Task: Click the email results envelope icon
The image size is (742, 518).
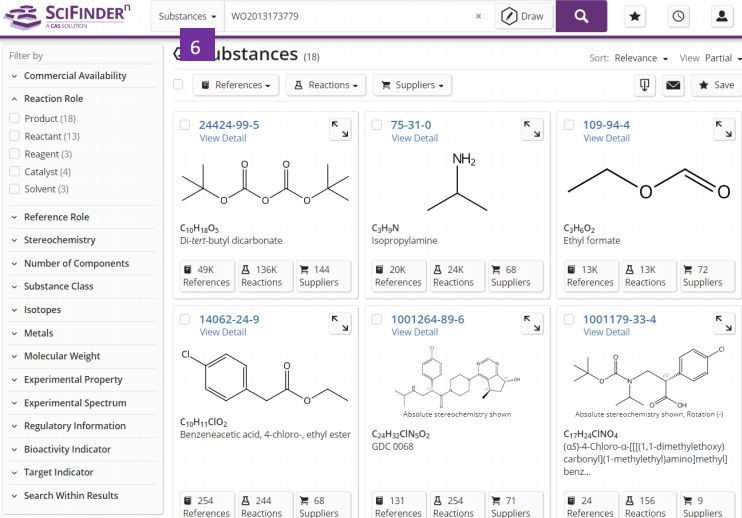Action: 673,85
